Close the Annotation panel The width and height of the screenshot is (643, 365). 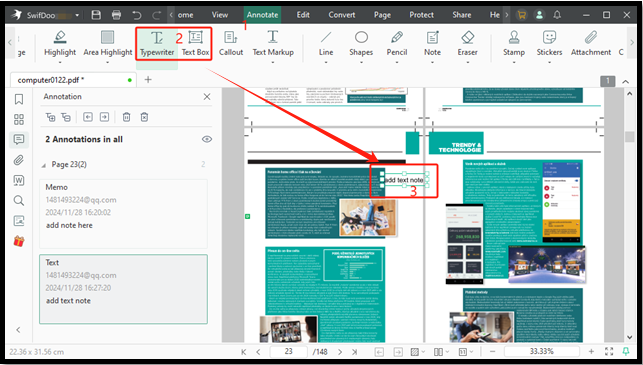[x=207, y=97]
